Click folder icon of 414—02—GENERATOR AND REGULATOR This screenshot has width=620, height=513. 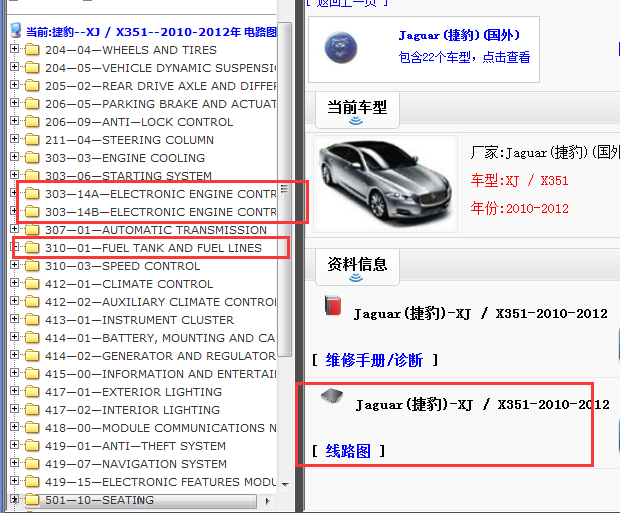[32, 356]
